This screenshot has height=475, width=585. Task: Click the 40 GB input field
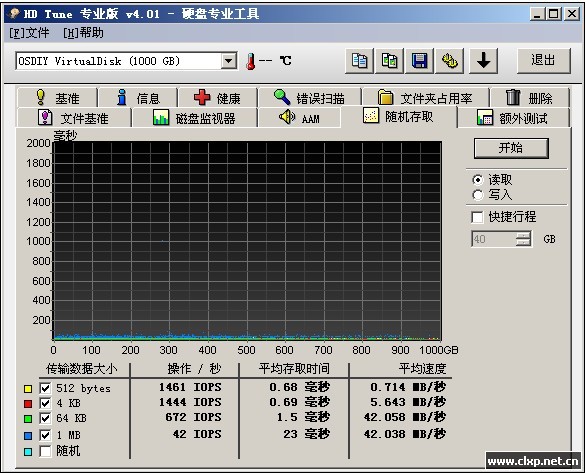pos(494,239)
